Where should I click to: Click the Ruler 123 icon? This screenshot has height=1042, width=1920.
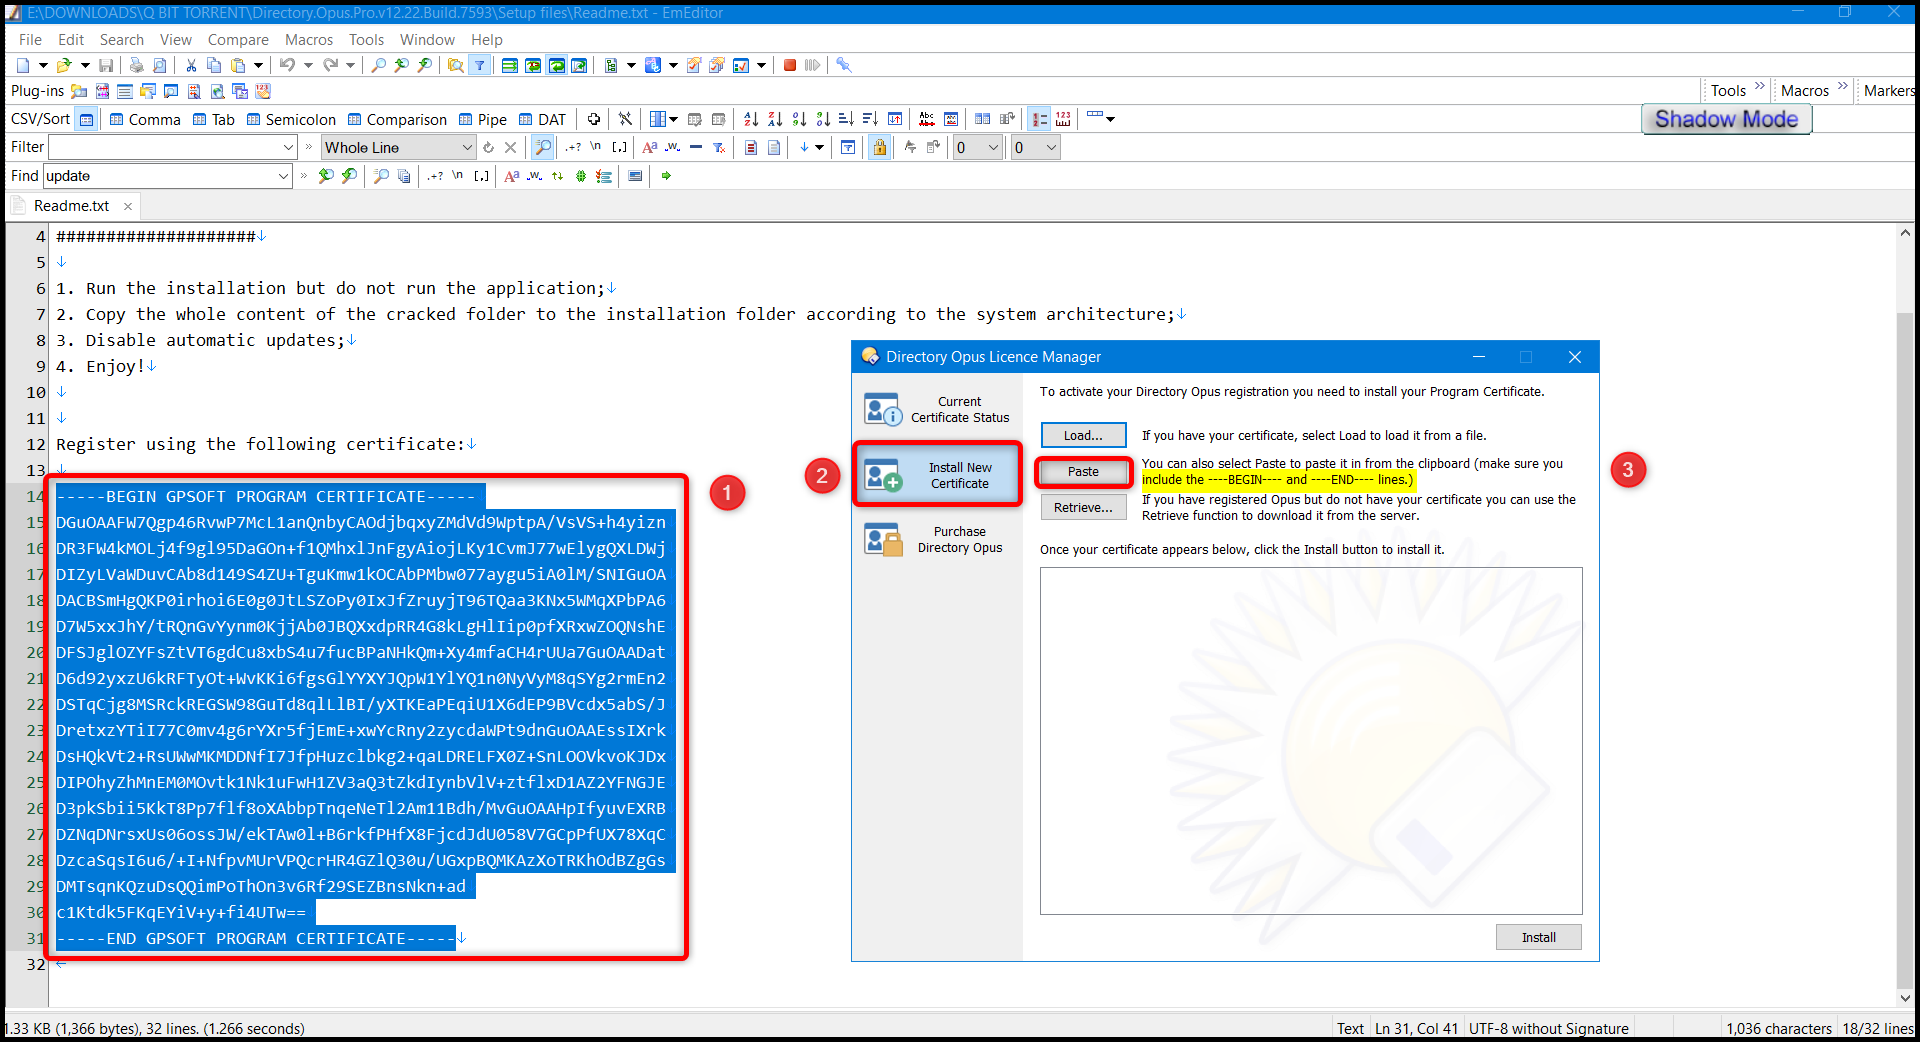click(x=1063, y=119)
